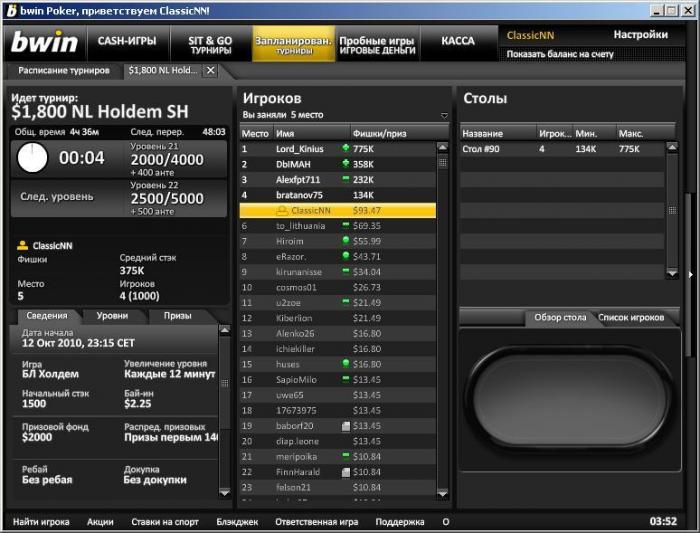
Task: Click note icon next to FinnHarald
Action: click(x=346, y=472)
